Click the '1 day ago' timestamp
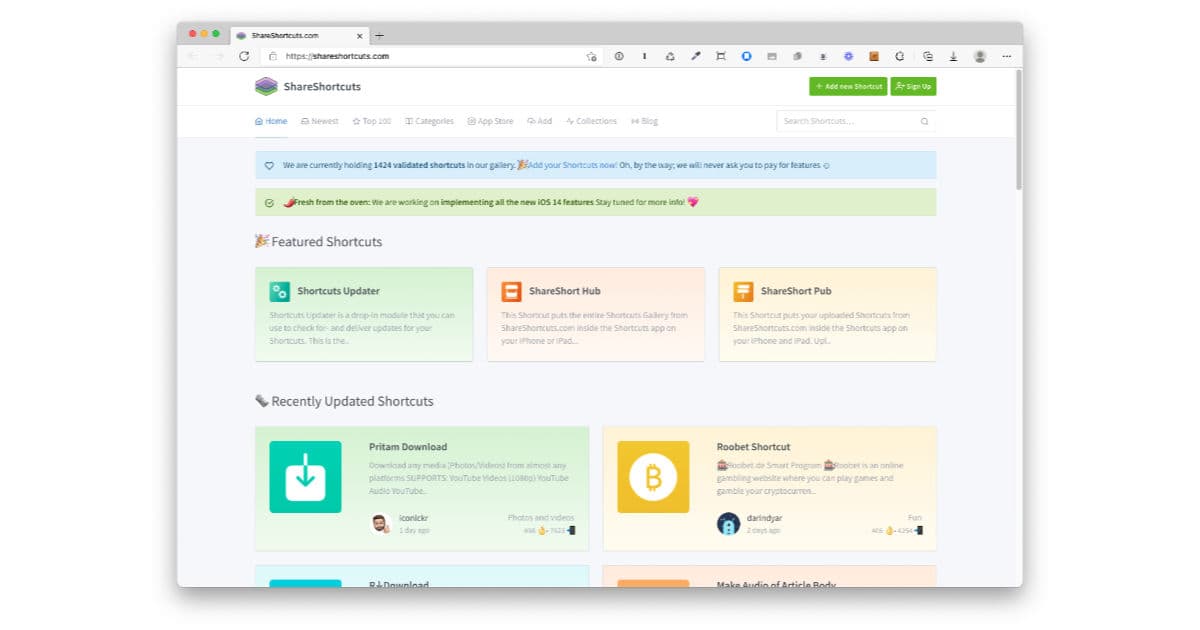The image size is (1200, 630). tap(414, 530)
